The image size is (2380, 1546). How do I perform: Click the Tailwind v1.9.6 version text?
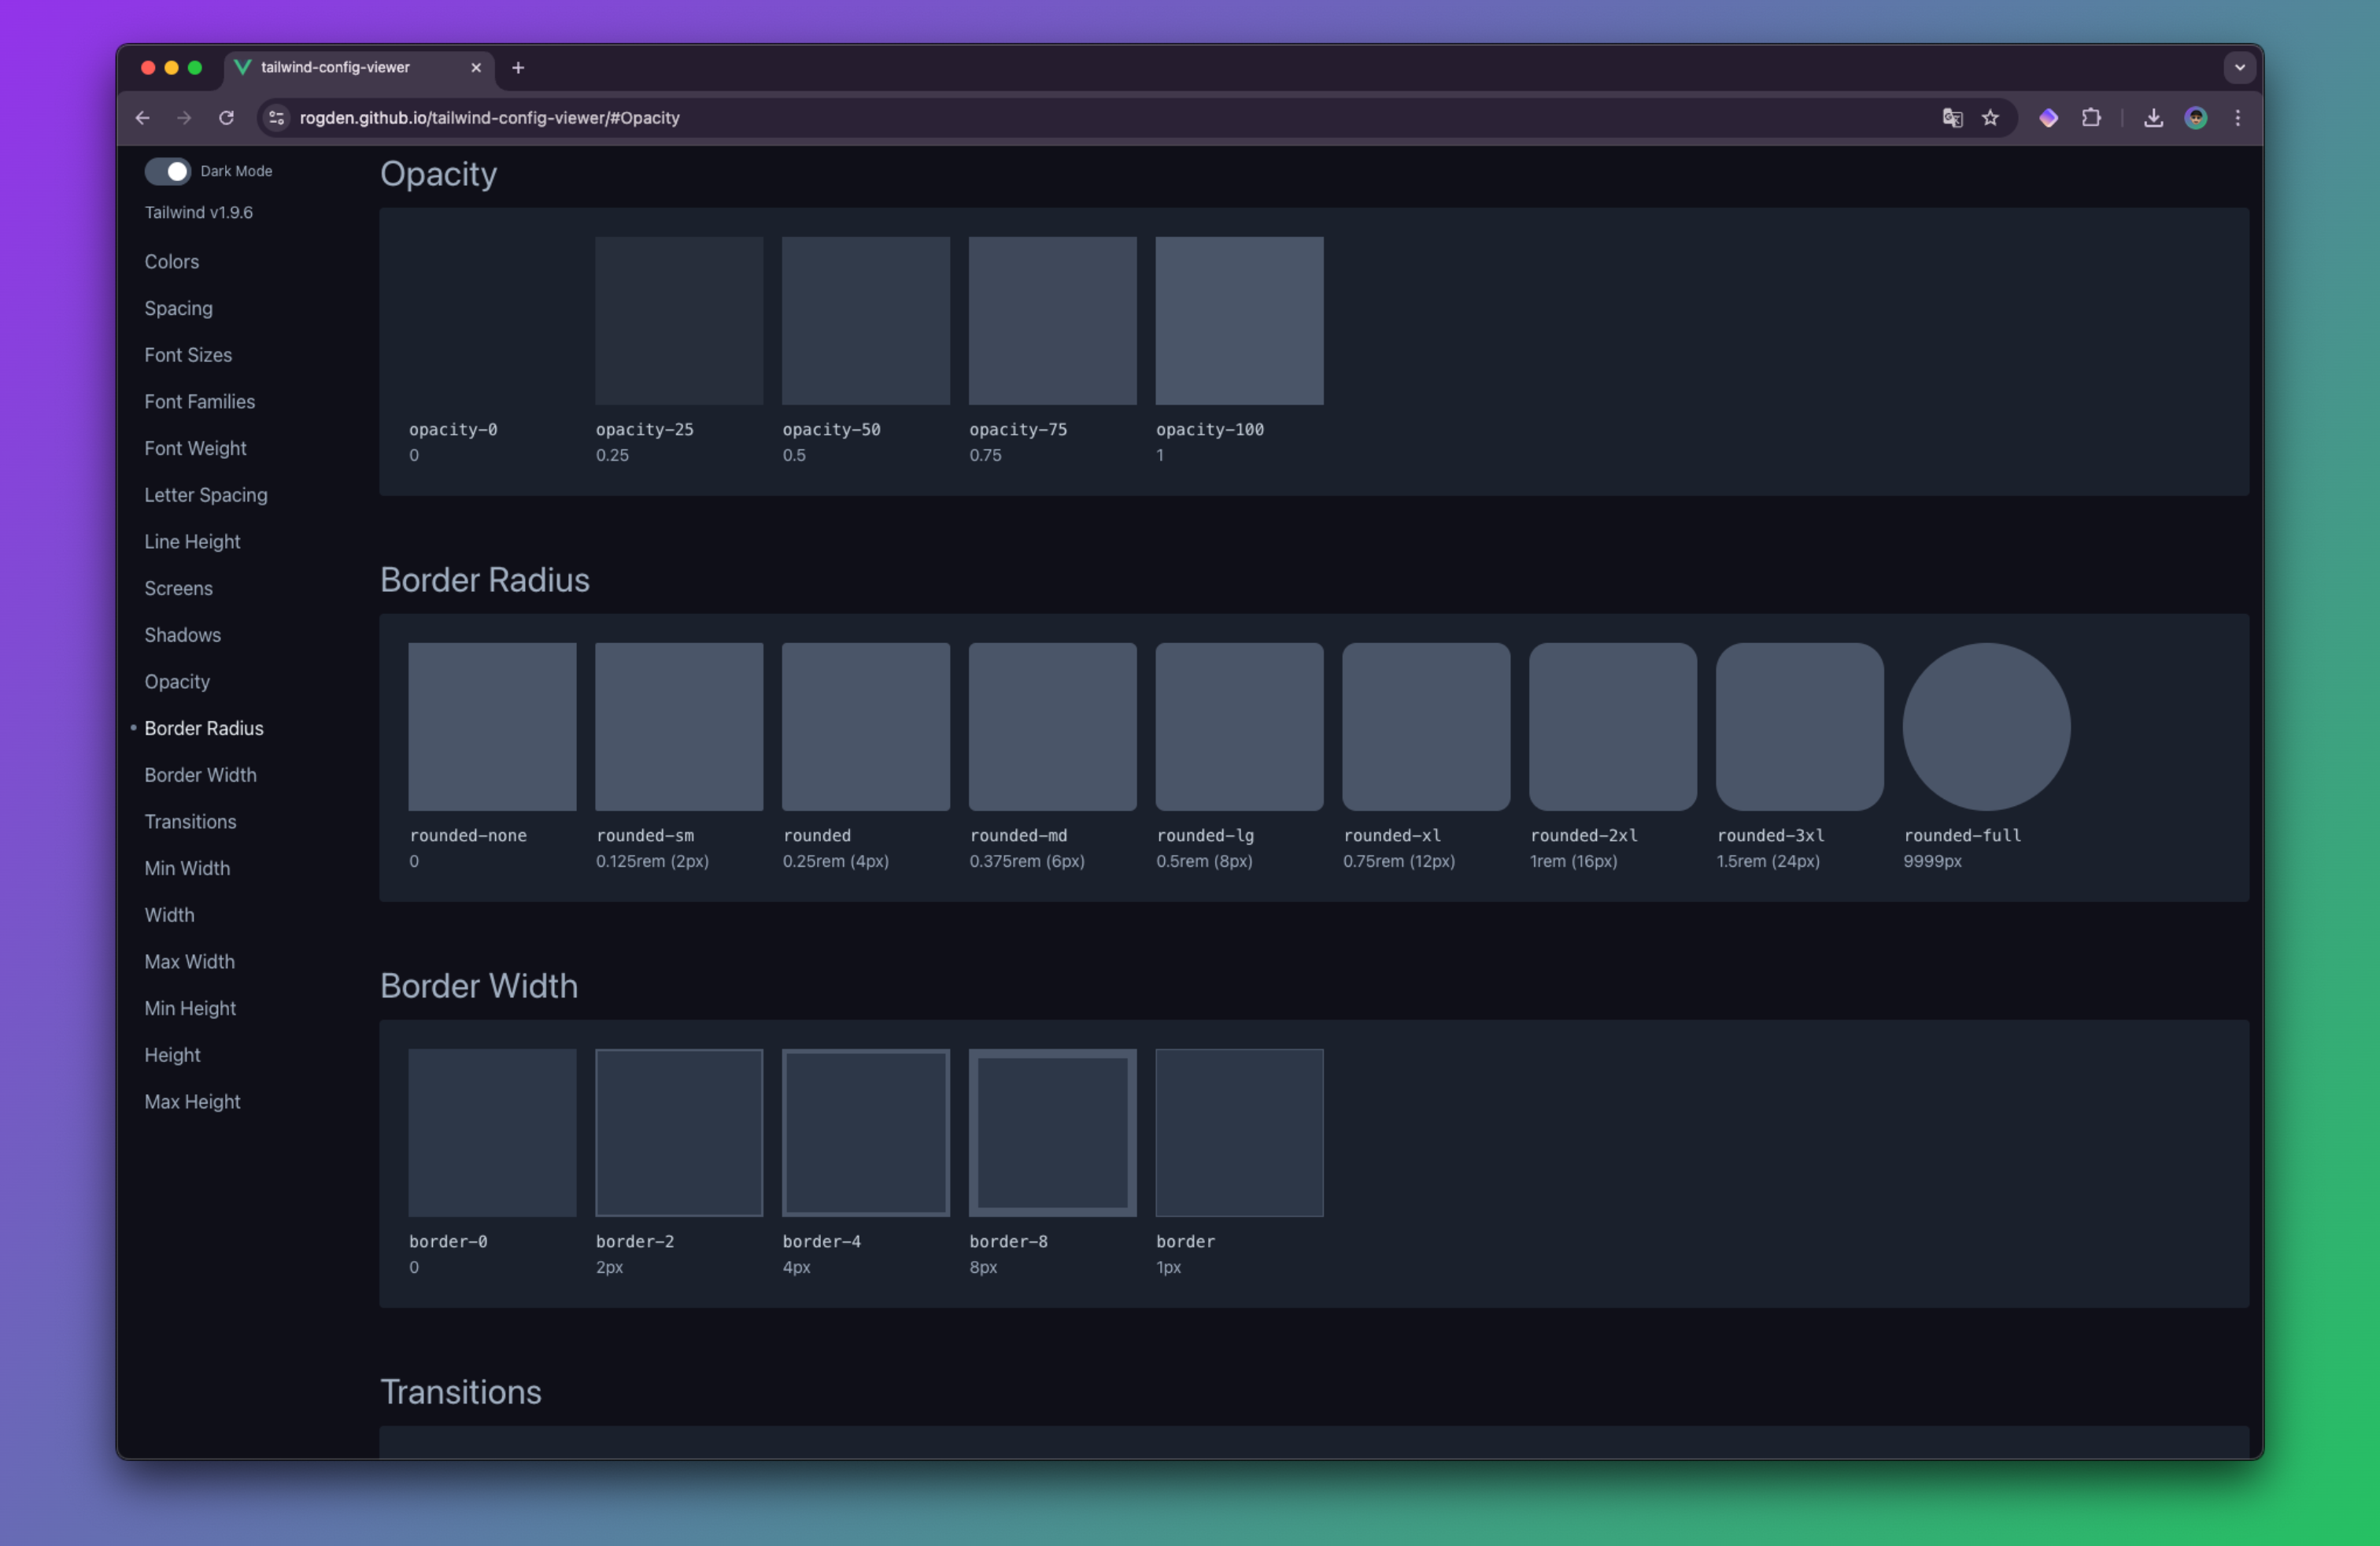pos(199,213)
